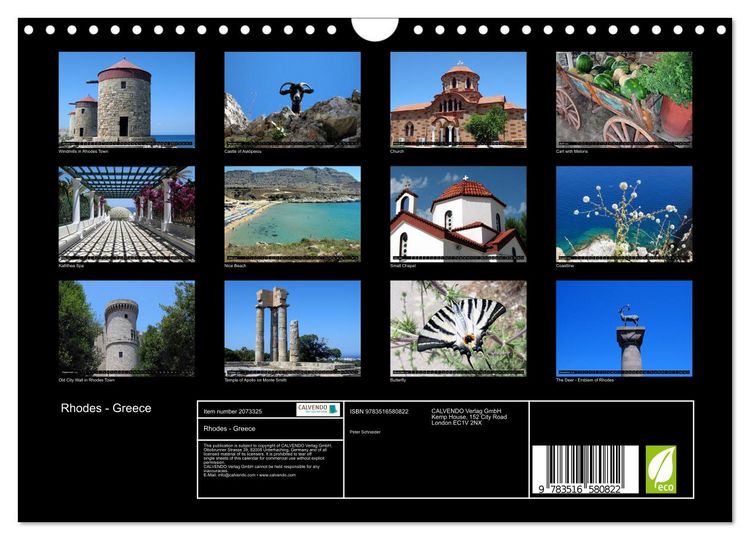Open the white small chapel photo
The image size is (750, 540).
(458, 214)
